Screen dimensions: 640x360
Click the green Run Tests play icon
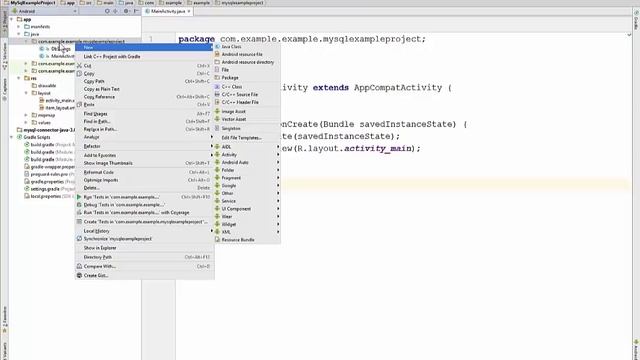tap(79, 197)
